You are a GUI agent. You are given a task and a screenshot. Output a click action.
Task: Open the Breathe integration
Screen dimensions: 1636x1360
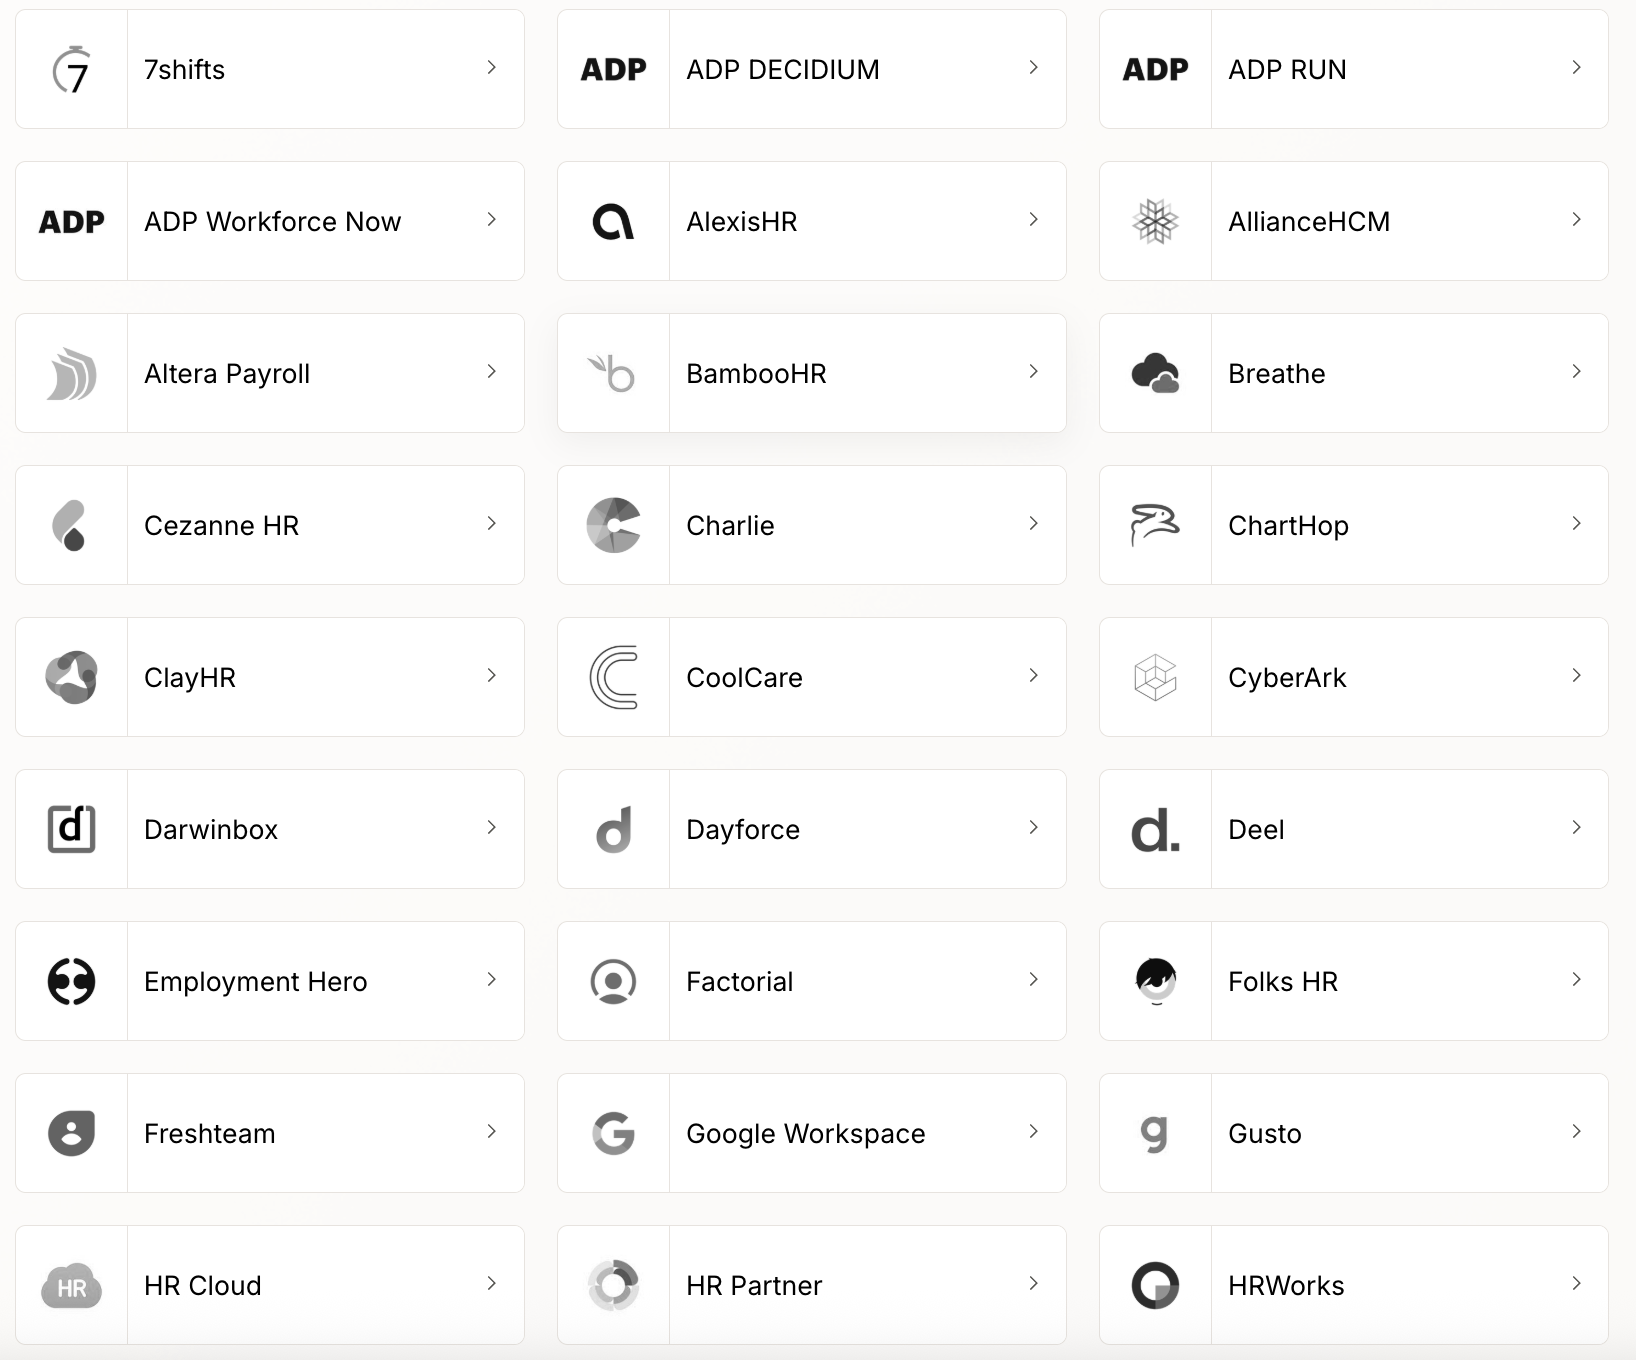pyautogui.click(x=1354, y=373)
